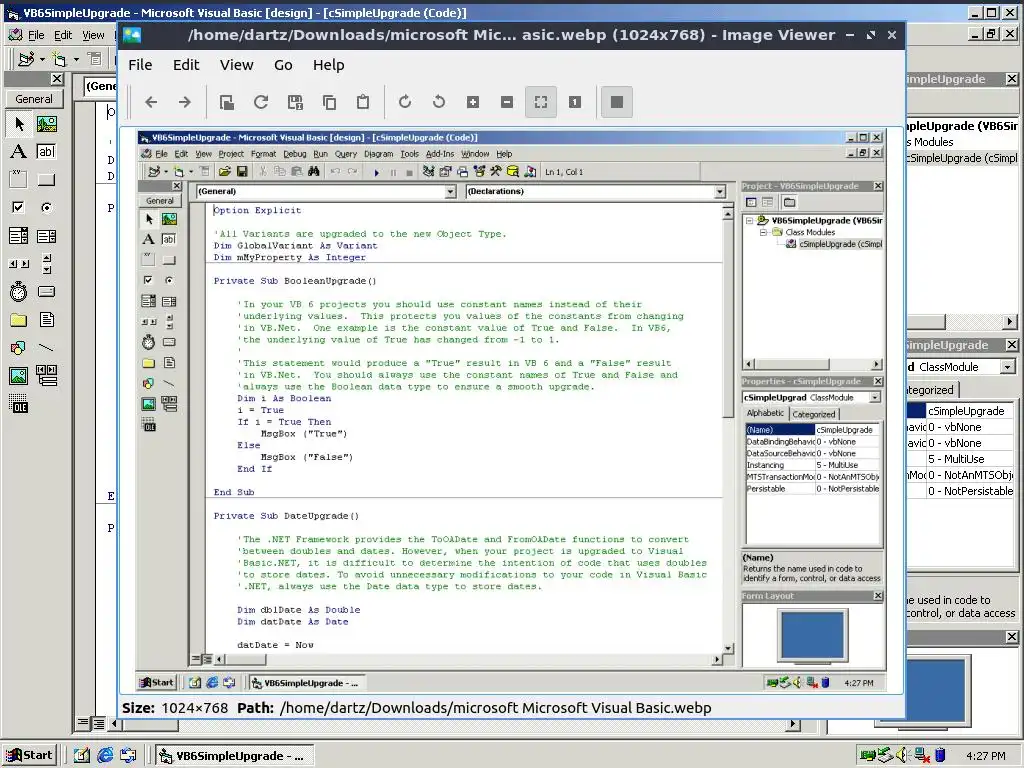
Task: Click the yellow Data View icon in pictured VB6 toolbar
Action: pos(513,172)
